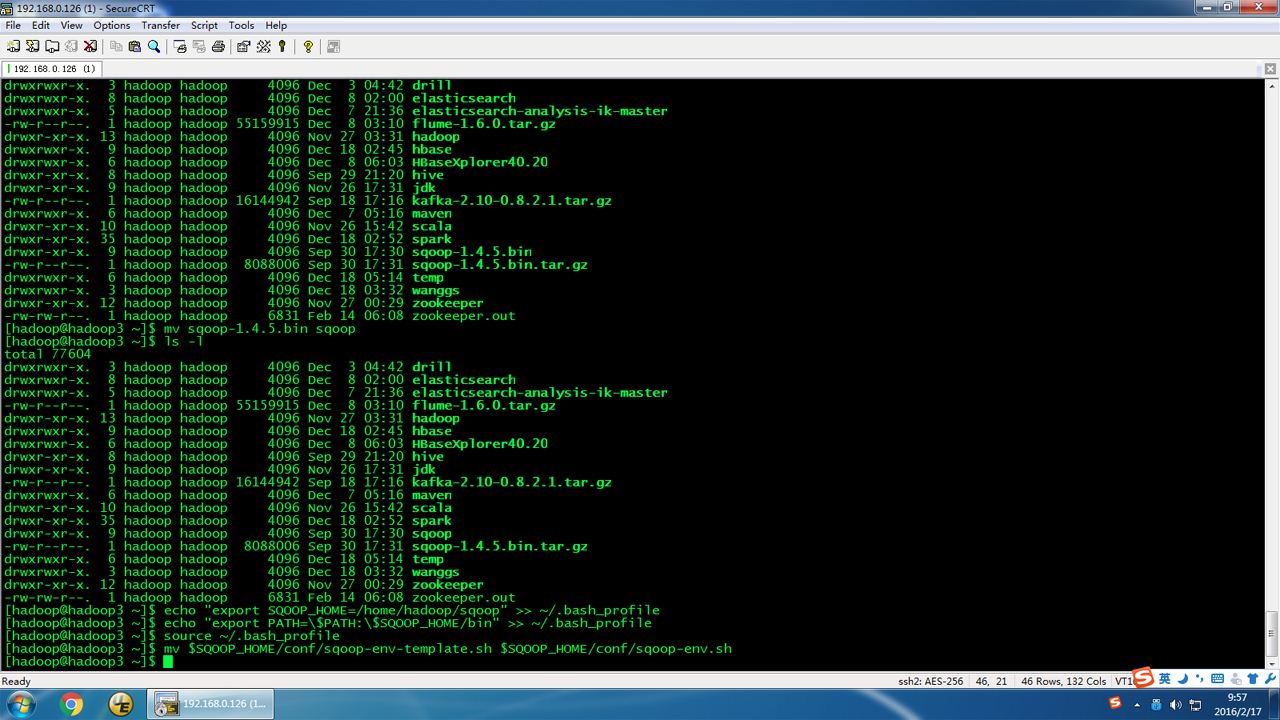This screenshot has height=720, width=1280.
Task: Click 'ssh2: AES-256' status bar entry
Action: pyautogui.click(x=930, y=681)
